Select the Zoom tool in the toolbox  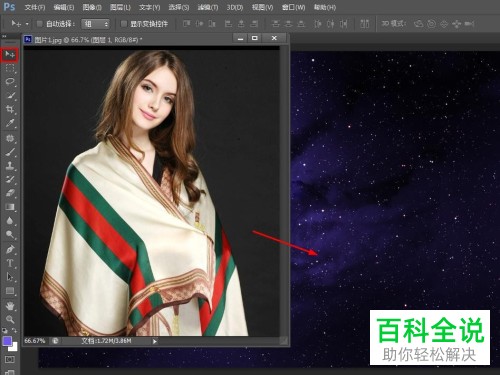point(10,319)
